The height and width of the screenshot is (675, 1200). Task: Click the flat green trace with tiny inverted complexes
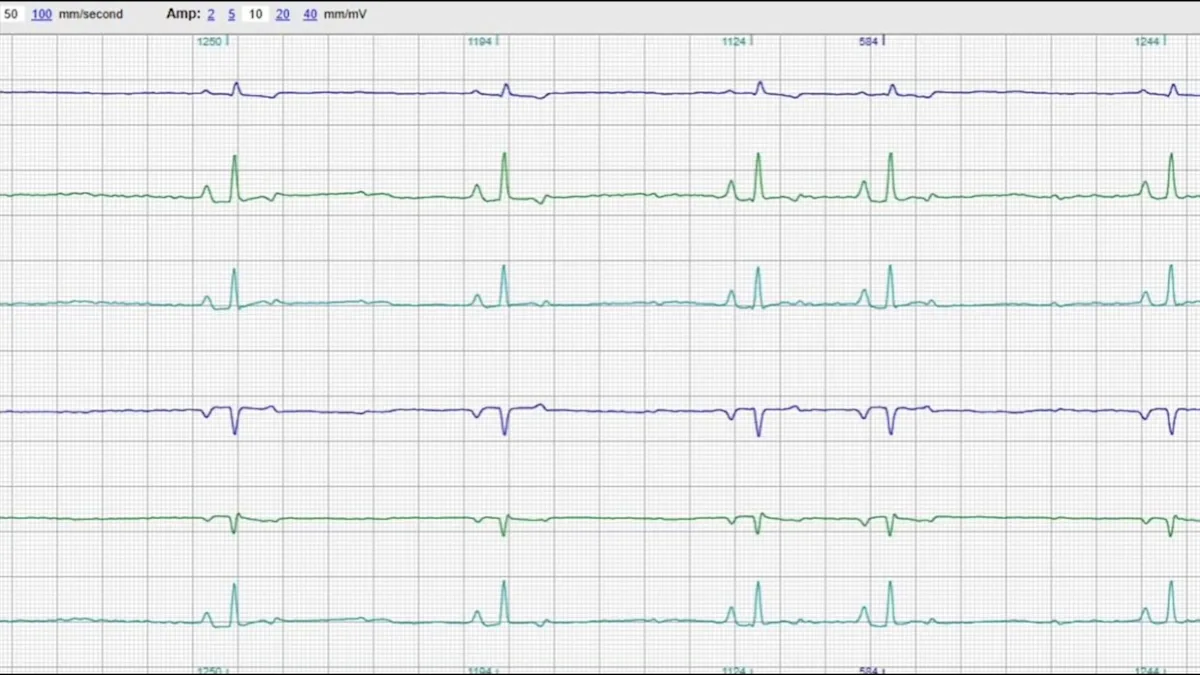click(600, 518)
